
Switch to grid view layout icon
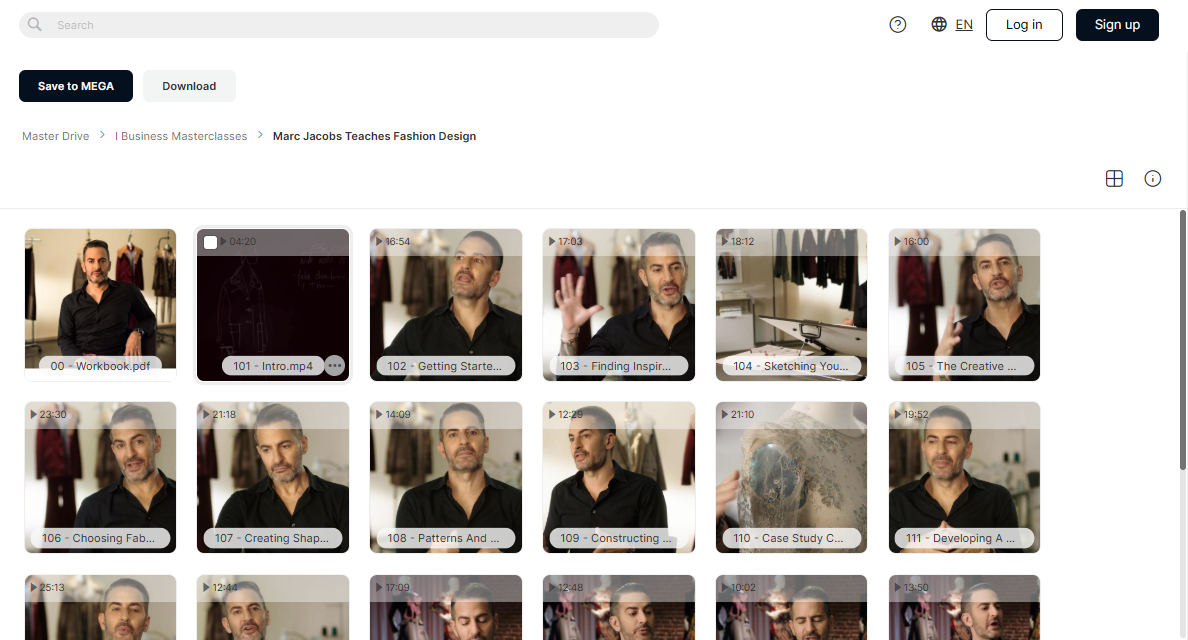click(x=1114, y=179)
